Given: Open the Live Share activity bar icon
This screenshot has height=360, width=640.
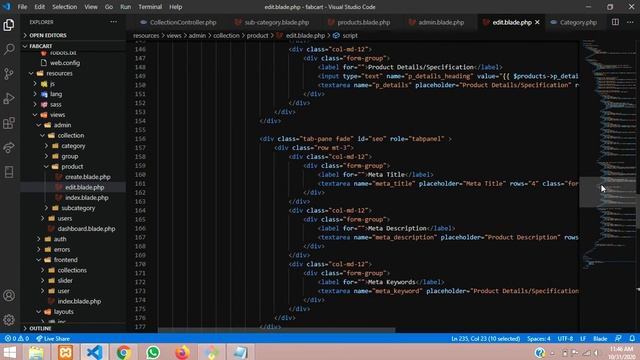Looking at the screenshot, I should click(x=9, y=147).
